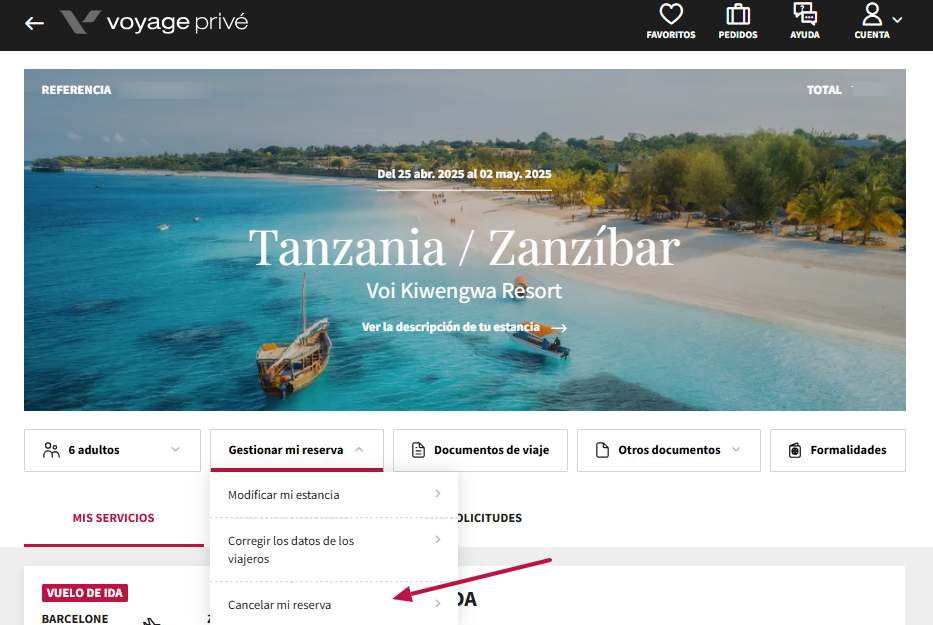This screenshot has height=625, width=933.
Task: Click the dates Del 25 abr. 2025 al 02 may. 2025
Action: (x=464, y=174)
